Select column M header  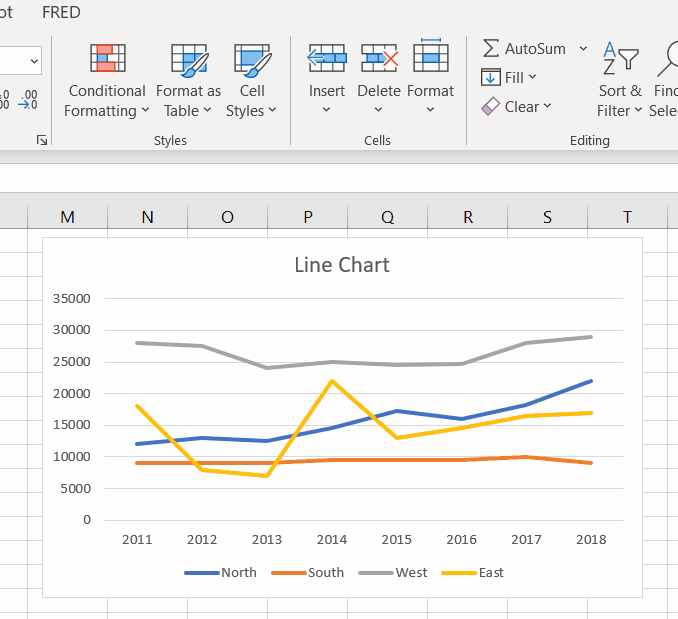click(67, 217)
